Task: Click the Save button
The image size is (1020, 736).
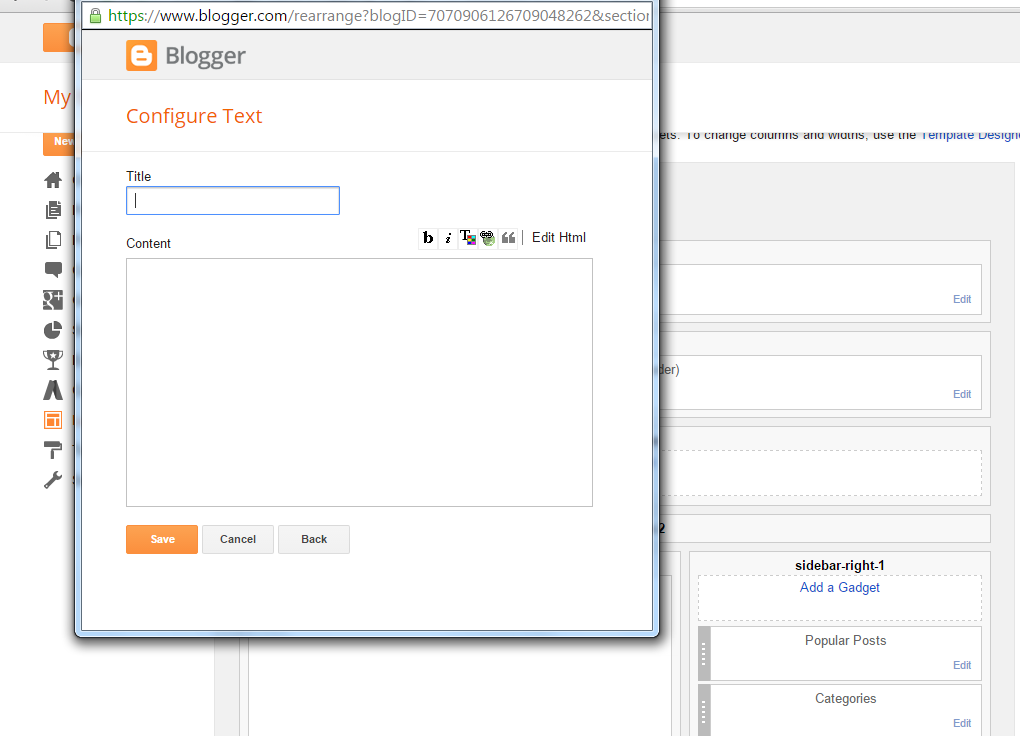Action: [x=162, y=539]
